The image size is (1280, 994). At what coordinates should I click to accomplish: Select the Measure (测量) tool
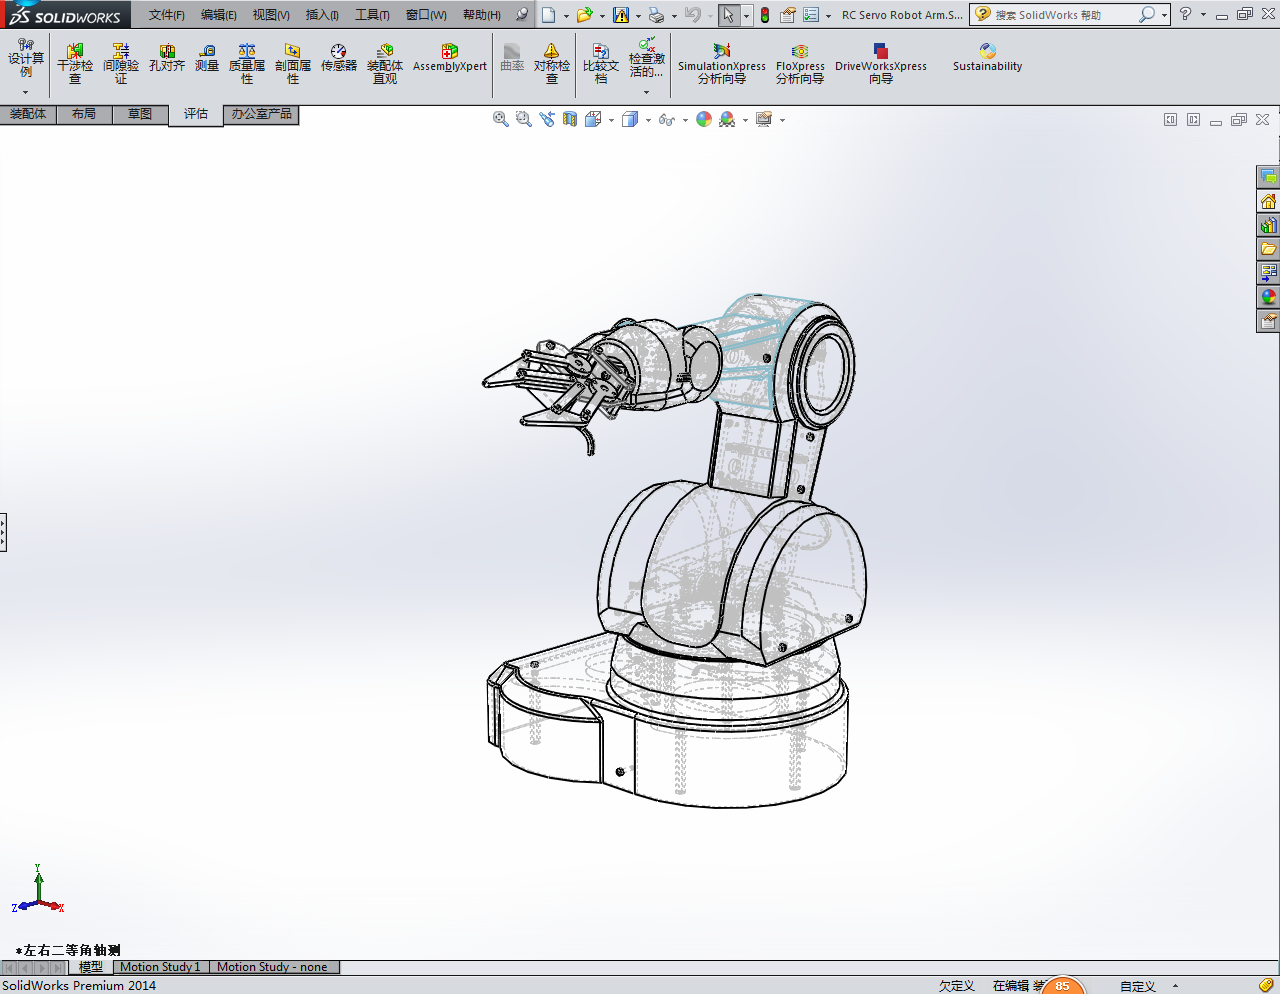[x=206, y=58]
